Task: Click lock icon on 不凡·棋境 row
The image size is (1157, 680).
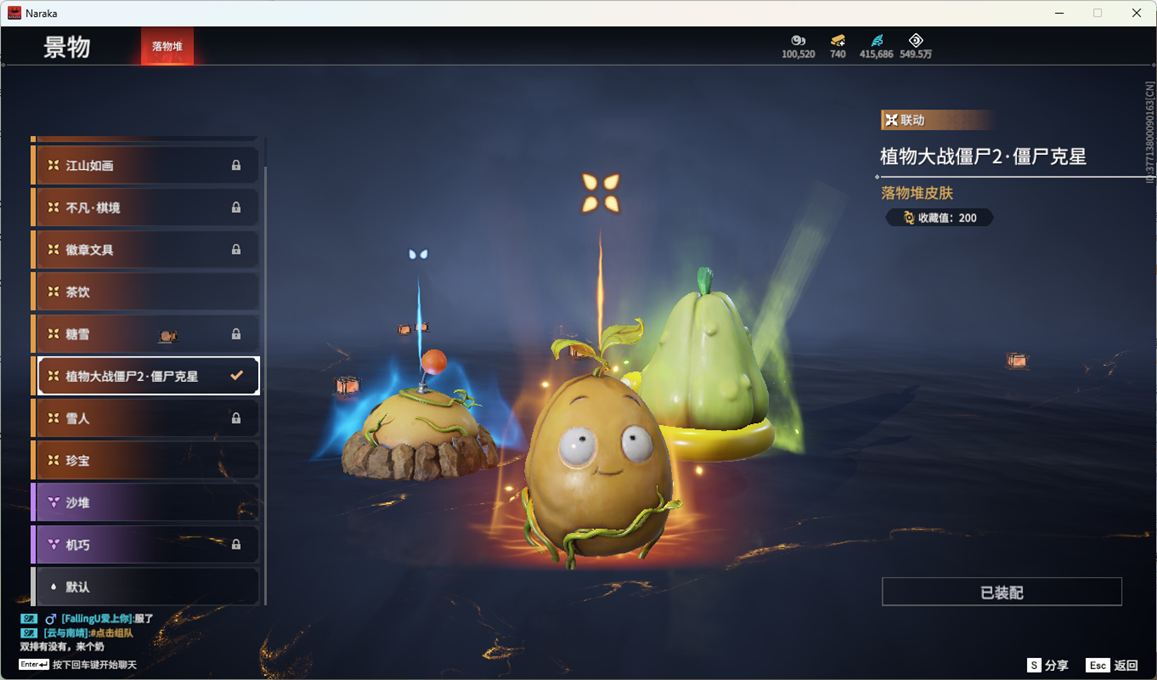Action: pos(236,207)
